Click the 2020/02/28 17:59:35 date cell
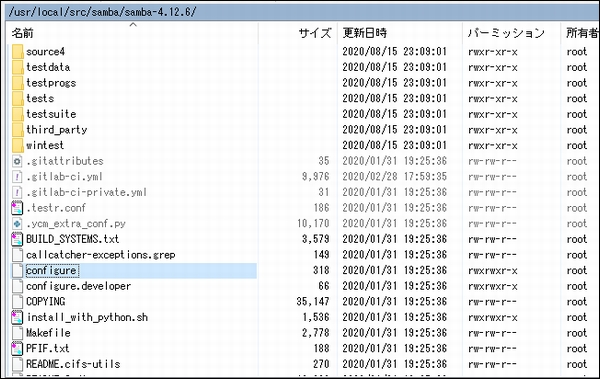Viewport: 600px width, 379px height. click(395, 177)
